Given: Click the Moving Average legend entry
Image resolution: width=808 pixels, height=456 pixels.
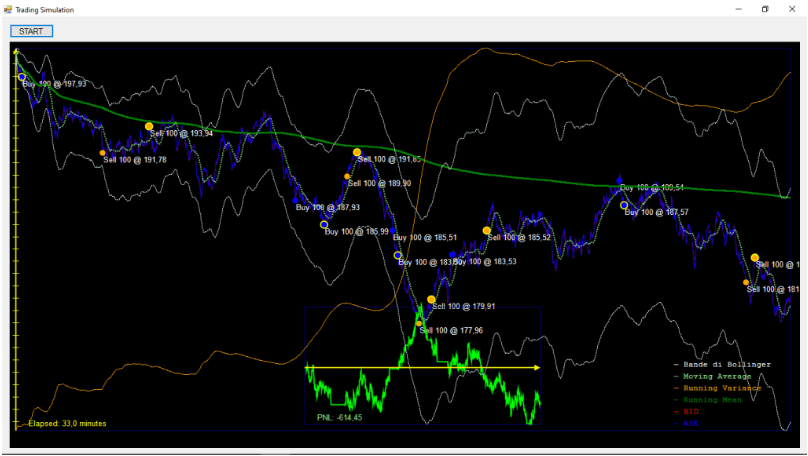Looking at the screenshot, I should [715, 376].
